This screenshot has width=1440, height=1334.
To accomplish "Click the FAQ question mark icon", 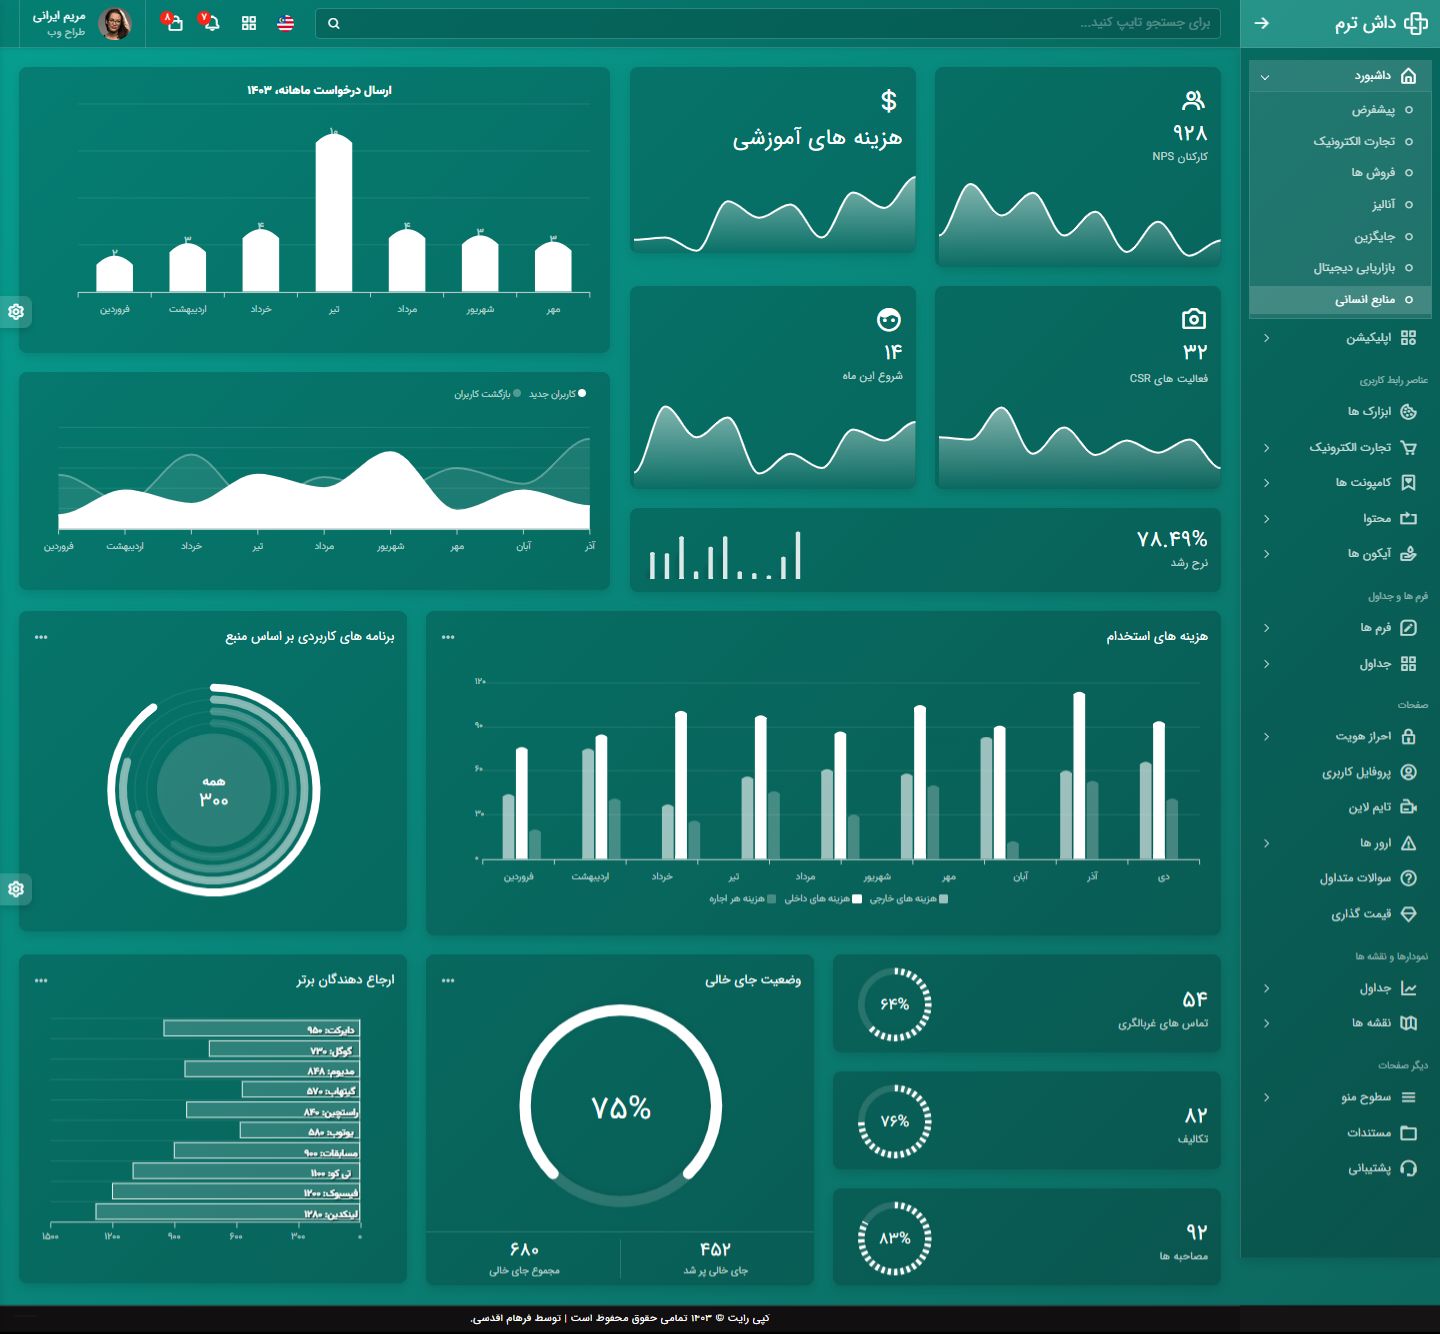I will point(1408,878).
